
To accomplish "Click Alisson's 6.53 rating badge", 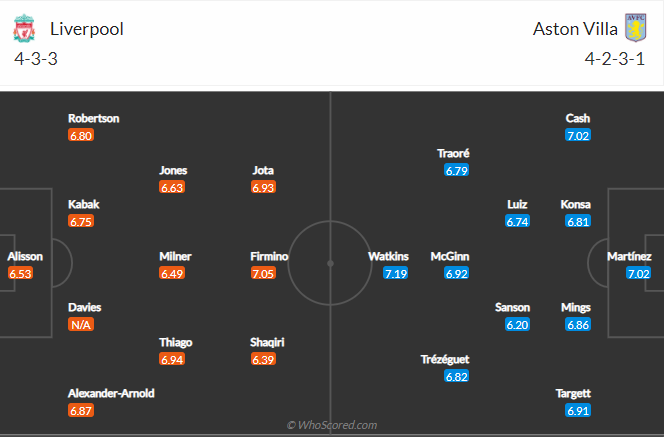I will 21,273.
